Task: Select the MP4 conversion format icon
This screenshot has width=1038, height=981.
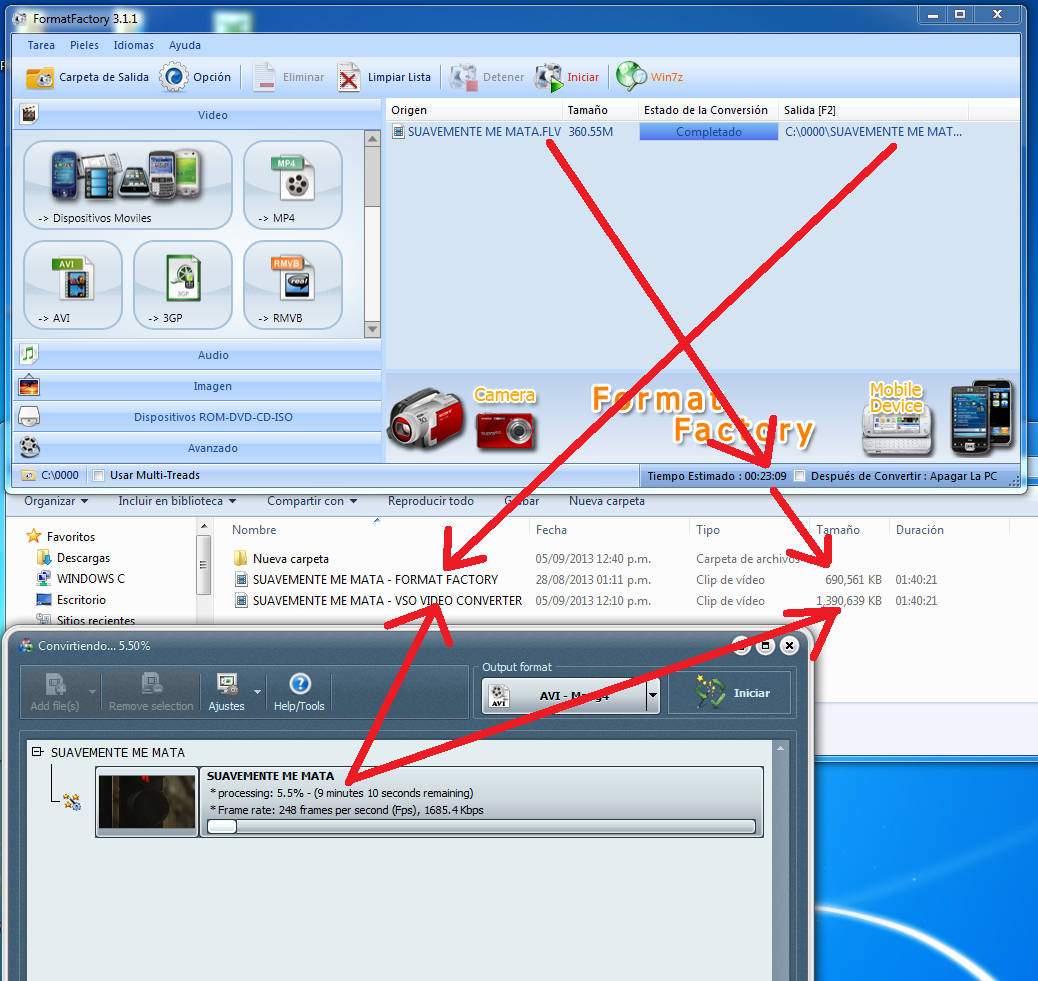Action: pyautogui.click(x=293, y=185)
